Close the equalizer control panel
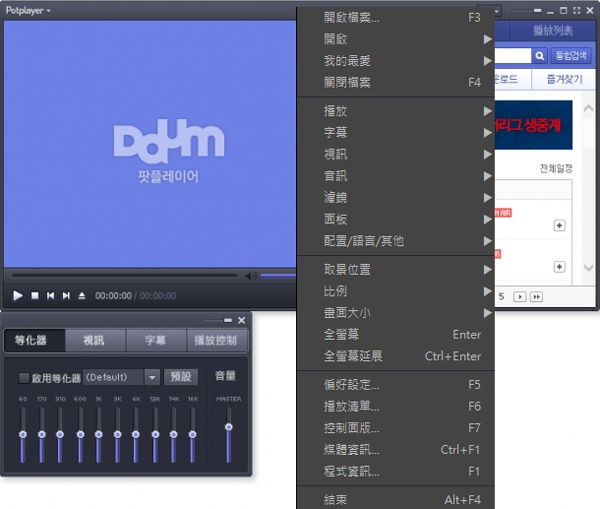 tap(241, 320)
